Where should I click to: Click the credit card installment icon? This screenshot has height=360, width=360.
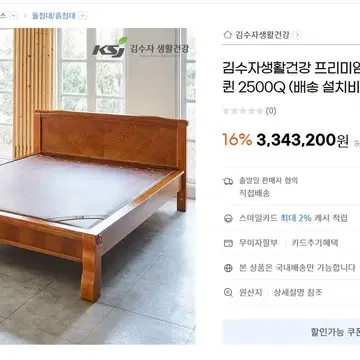click(x=228, y=243)
